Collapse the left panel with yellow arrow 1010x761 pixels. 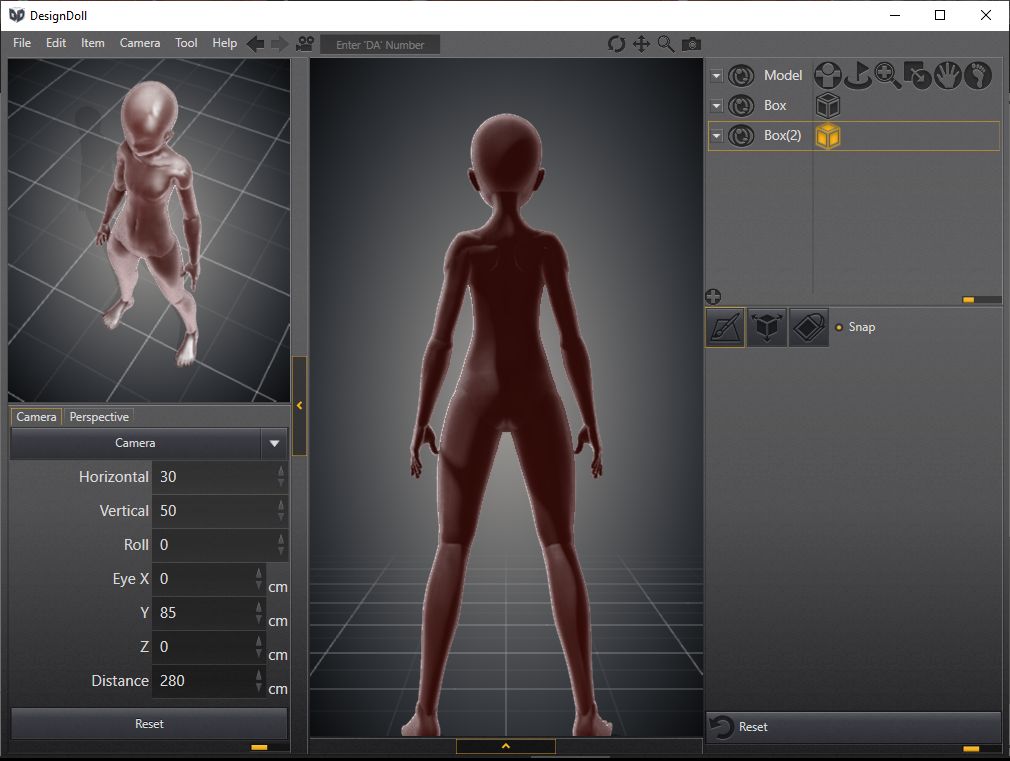pyautogui.click(x=300, y=405)
